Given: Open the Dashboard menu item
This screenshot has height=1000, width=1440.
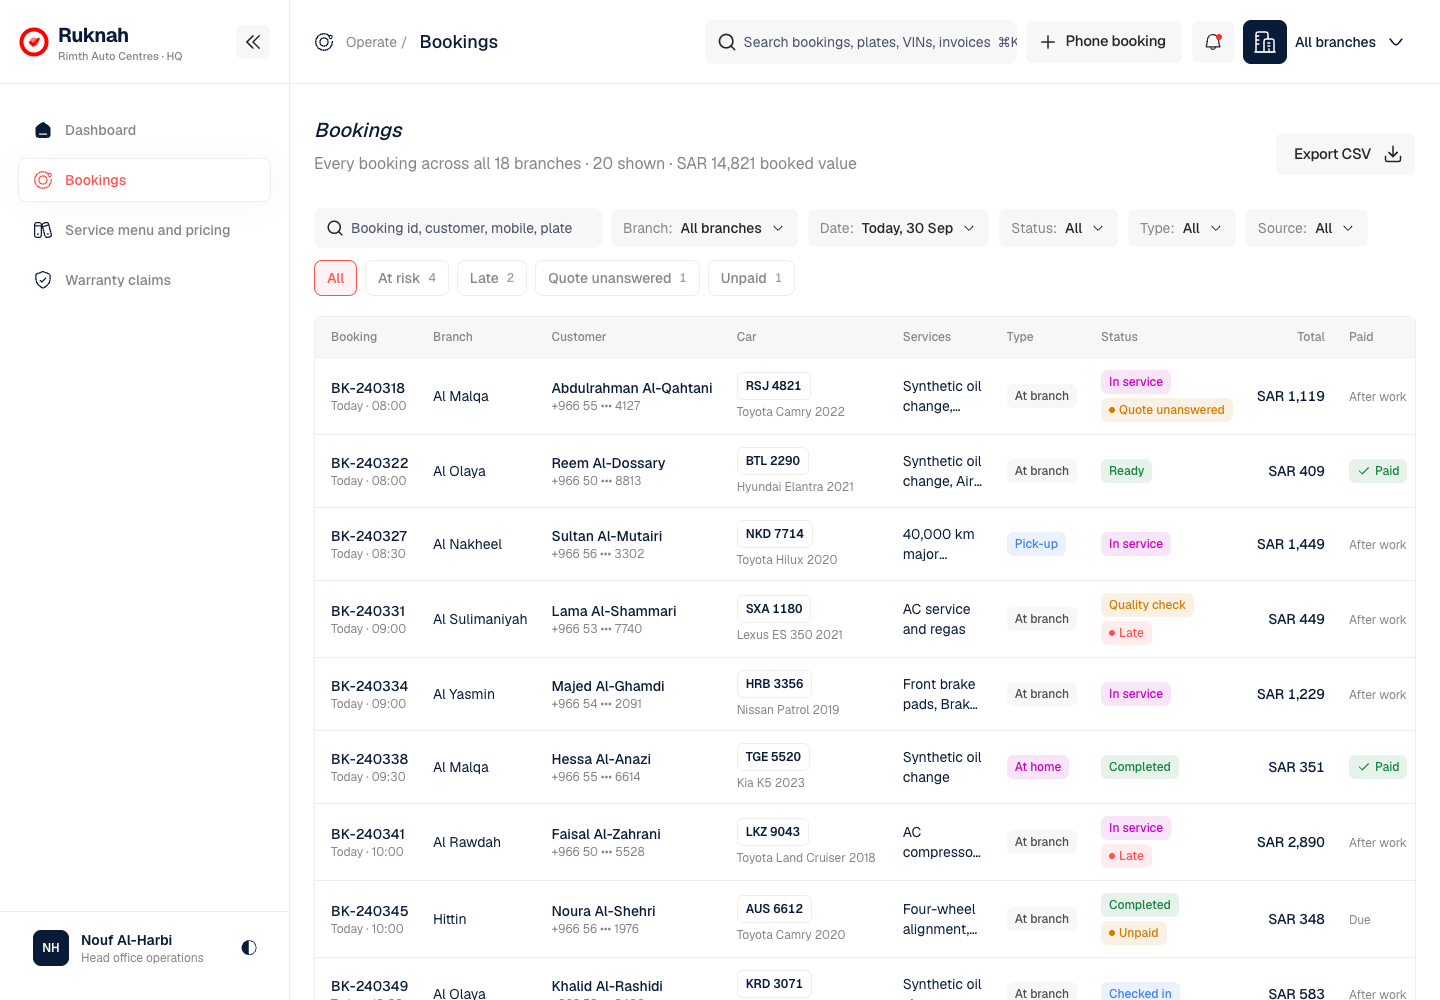Looking at the screenshot, I should click(145, 130).
